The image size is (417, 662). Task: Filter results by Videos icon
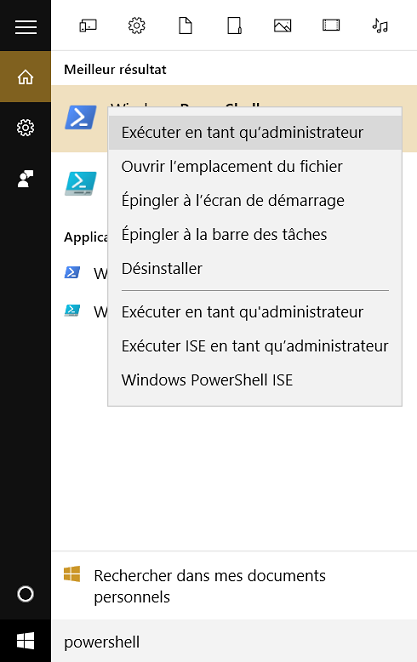[331, 26]
